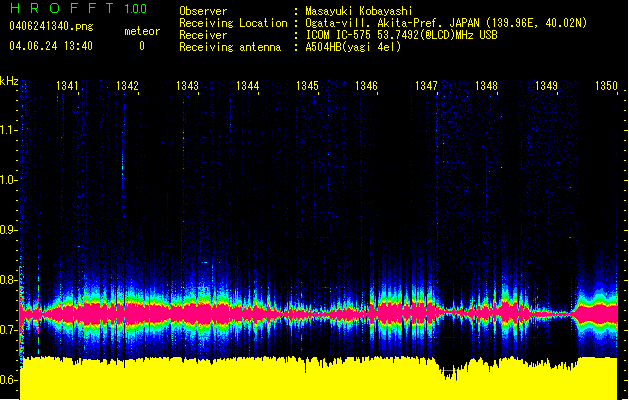Click the 0.8 kHz frequency label
This screenshot has width=629, height=400.
(8, 280)
